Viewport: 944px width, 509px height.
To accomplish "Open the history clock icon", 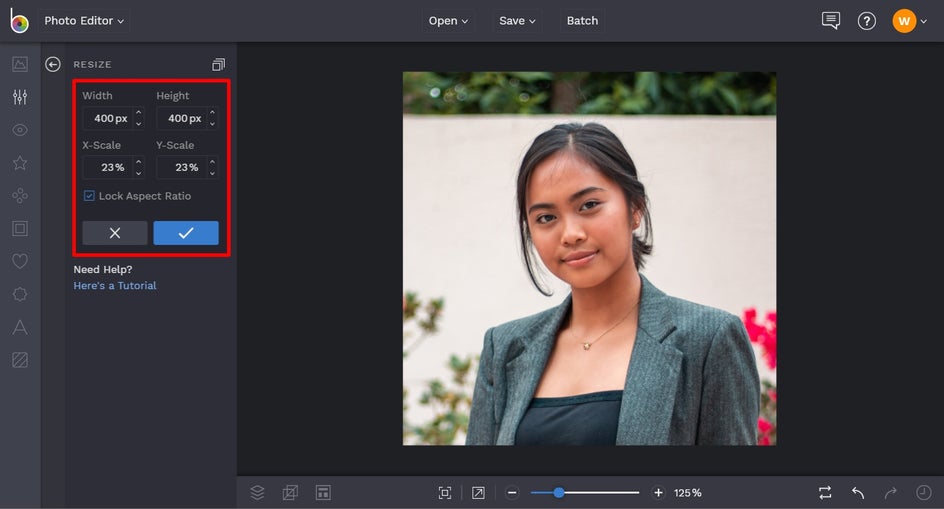I will click(x=924, y=493).
